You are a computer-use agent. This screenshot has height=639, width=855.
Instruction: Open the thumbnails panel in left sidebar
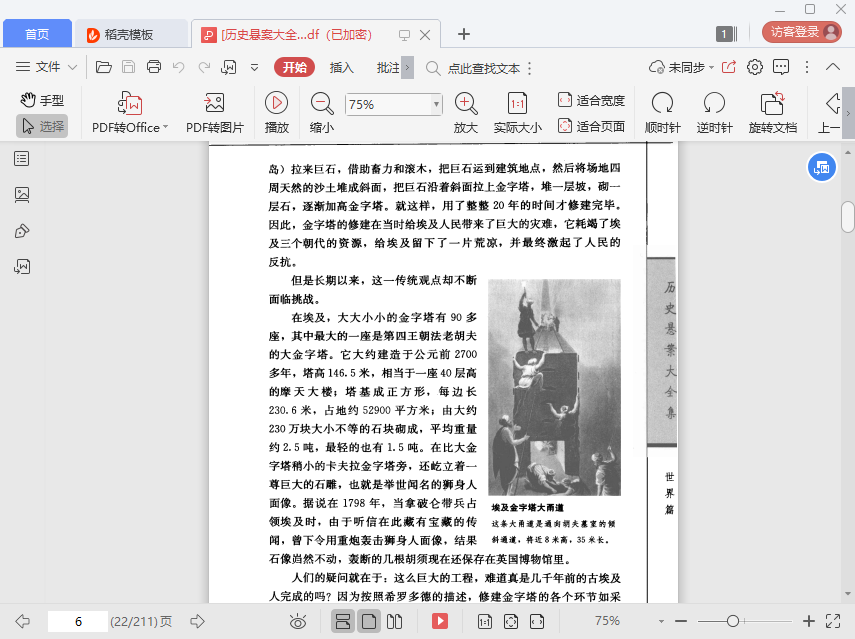tap(22, 194)
